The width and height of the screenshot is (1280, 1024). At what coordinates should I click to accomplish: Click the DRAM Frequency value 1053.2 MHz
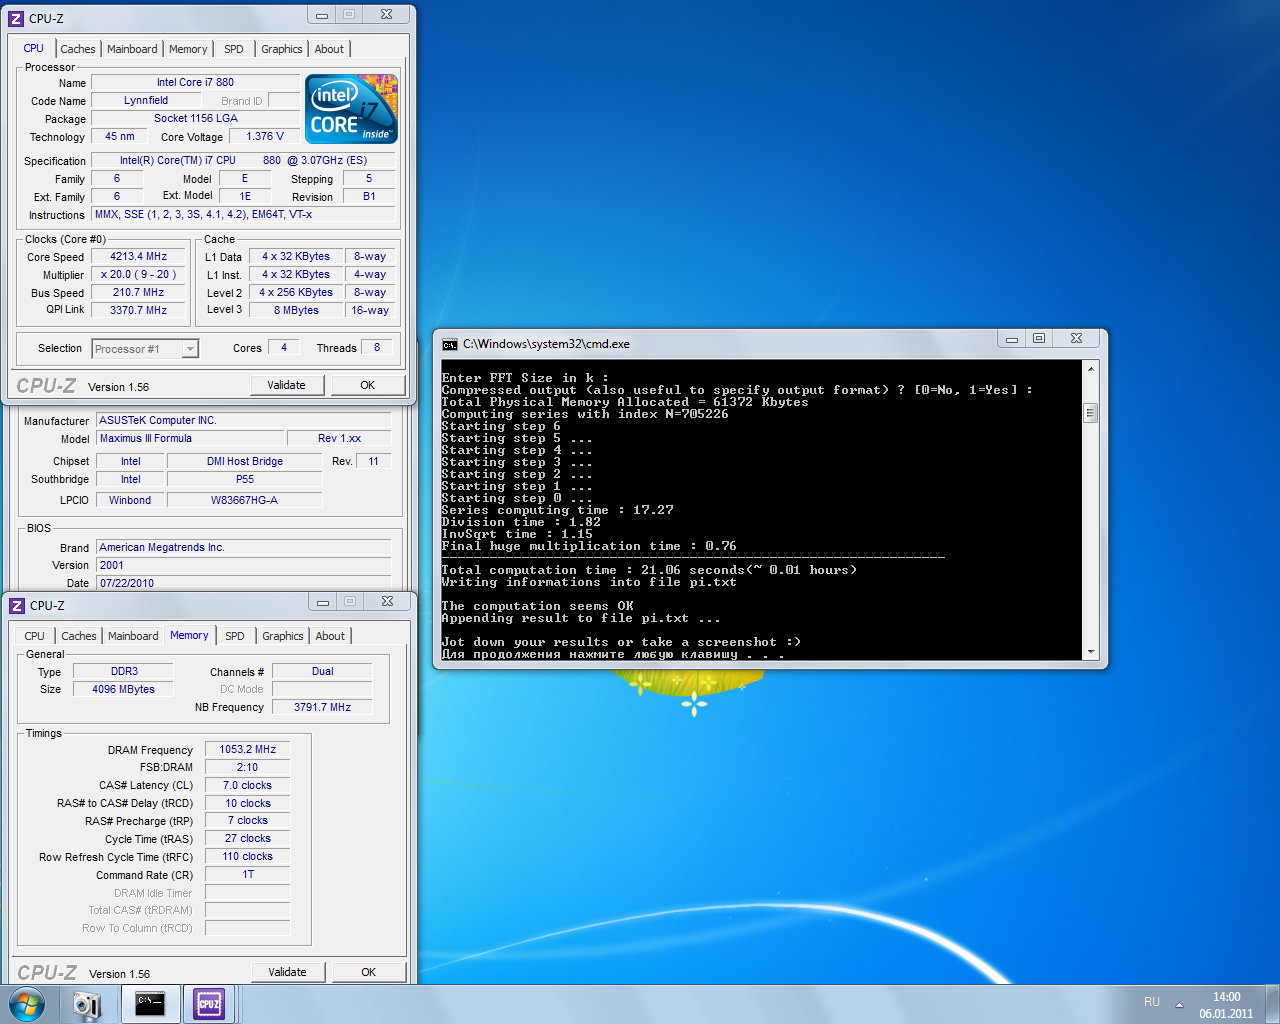(x=248, y=749)
